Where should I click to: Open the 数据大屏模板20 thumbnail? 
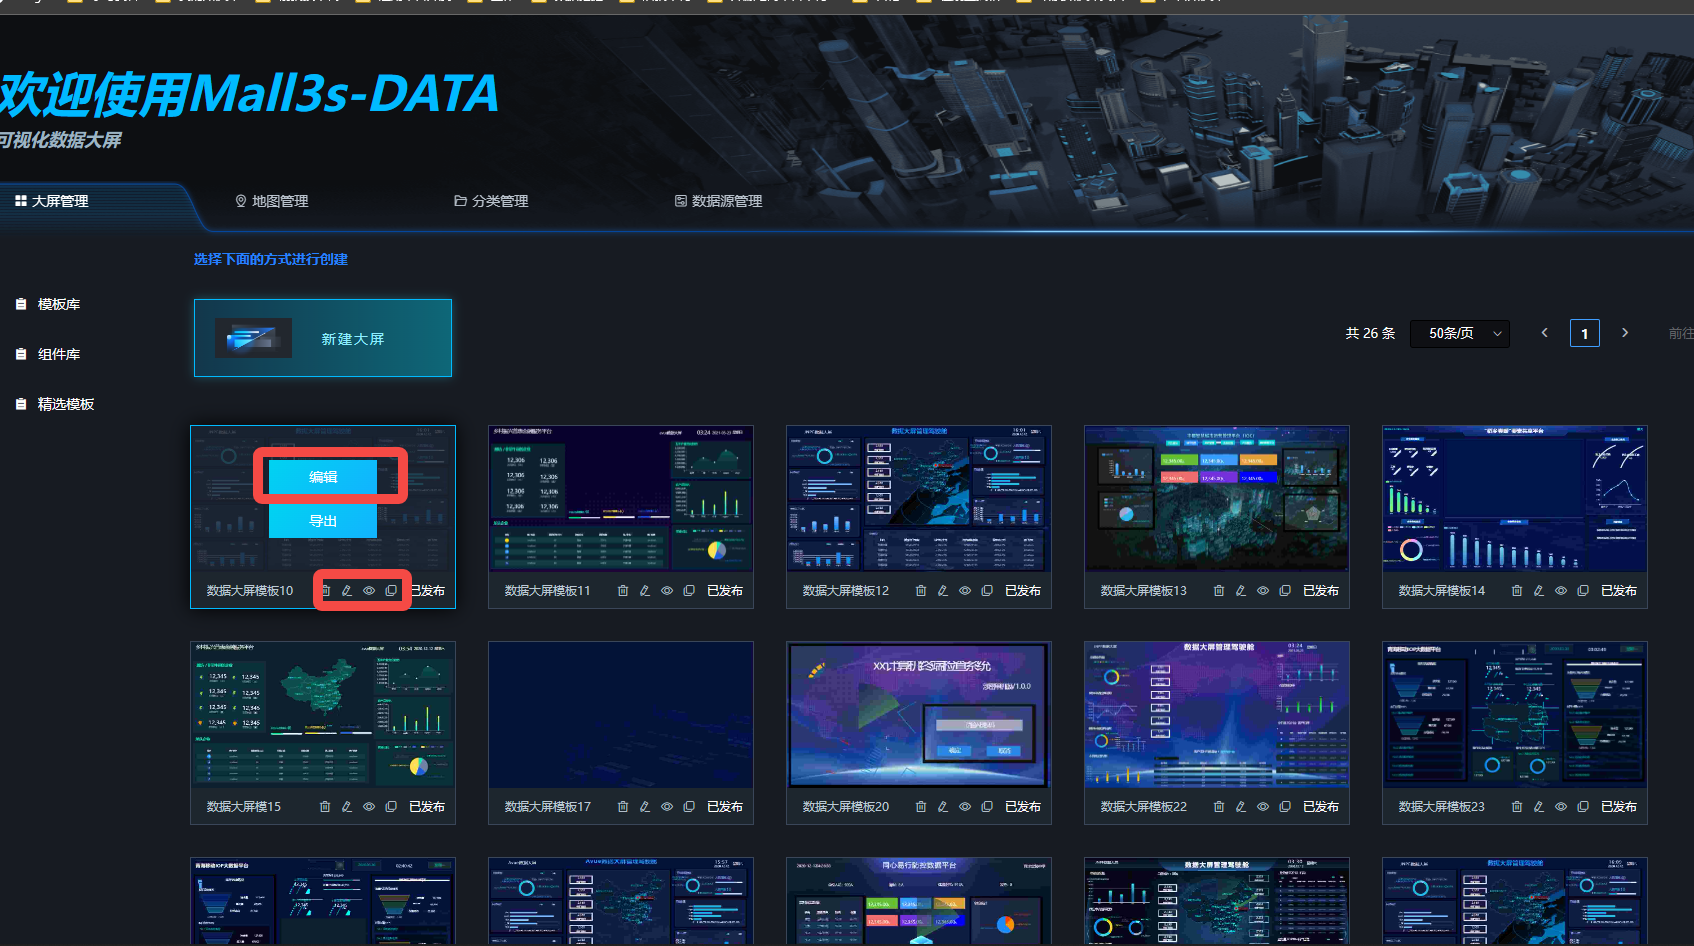pyautogui.click(x=919, y=715)
